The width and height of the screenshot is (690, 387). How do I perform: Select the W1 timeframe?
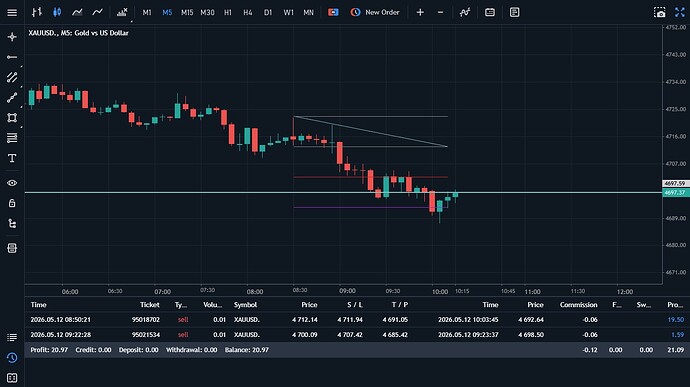point(288,12)
